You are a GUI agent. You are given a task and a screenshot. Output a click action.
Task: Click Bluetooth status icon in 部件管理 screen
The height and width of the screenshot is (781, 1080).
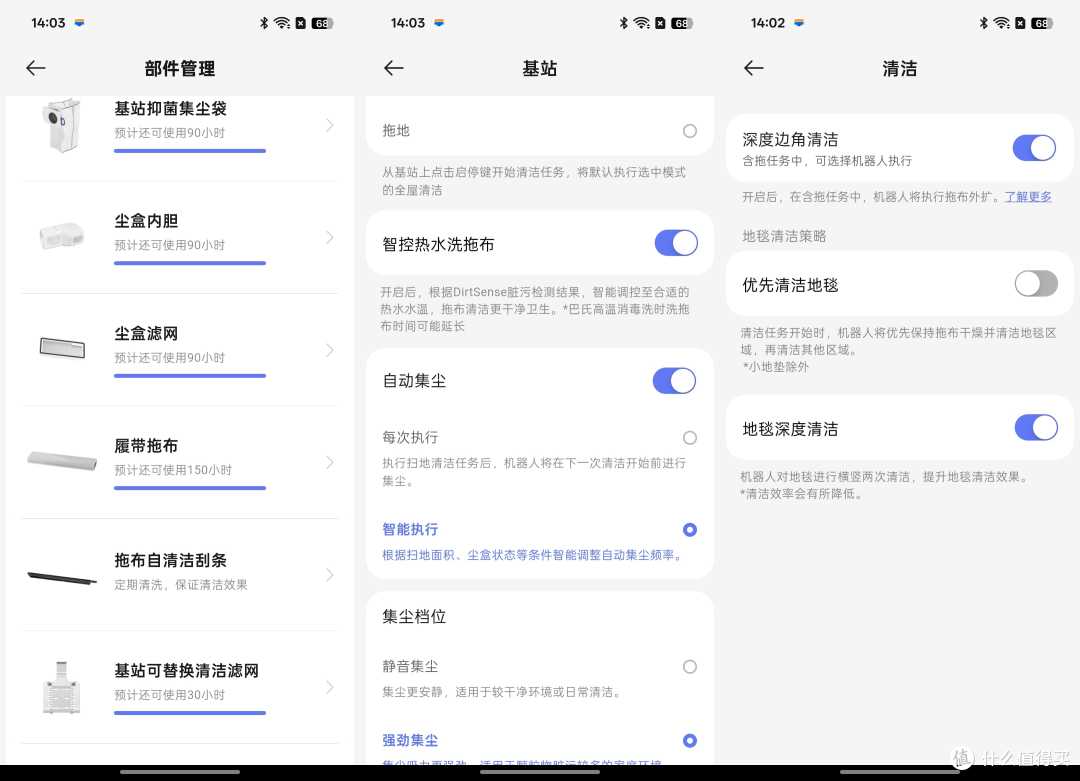(x=264, y=23)
